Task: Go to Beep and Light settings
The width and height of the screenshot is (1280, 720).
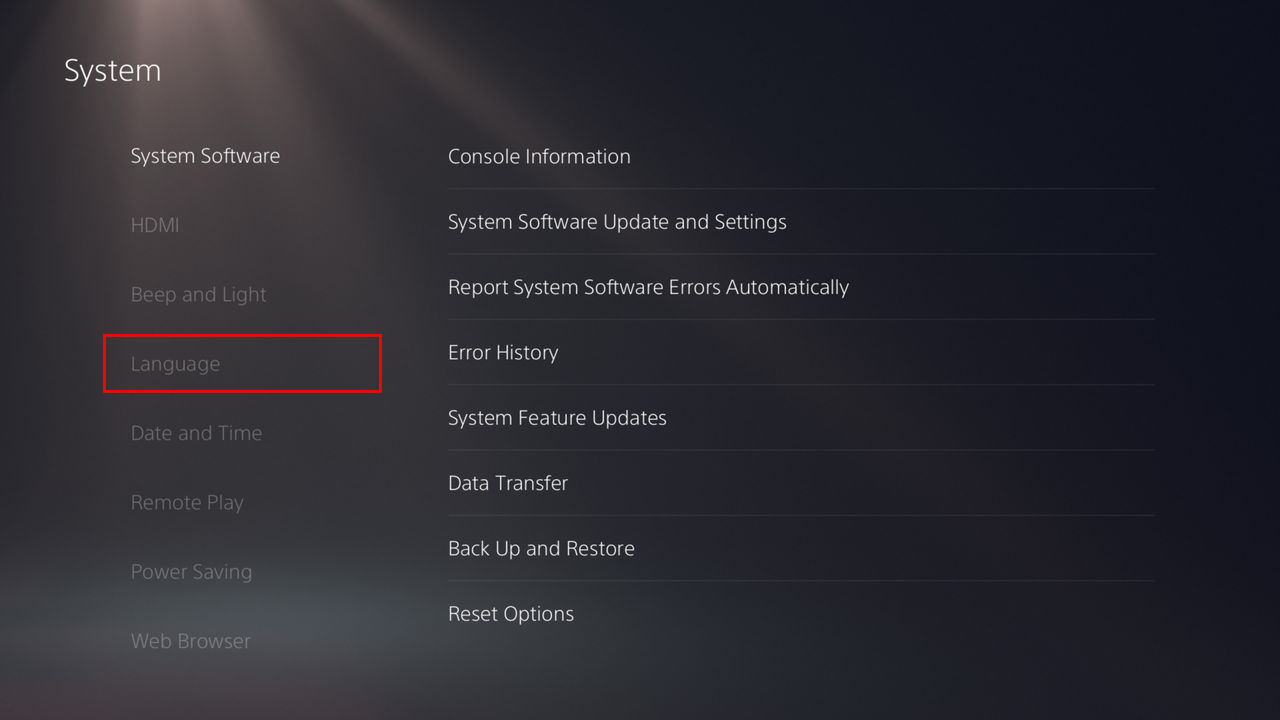Action: coord(198,295)
